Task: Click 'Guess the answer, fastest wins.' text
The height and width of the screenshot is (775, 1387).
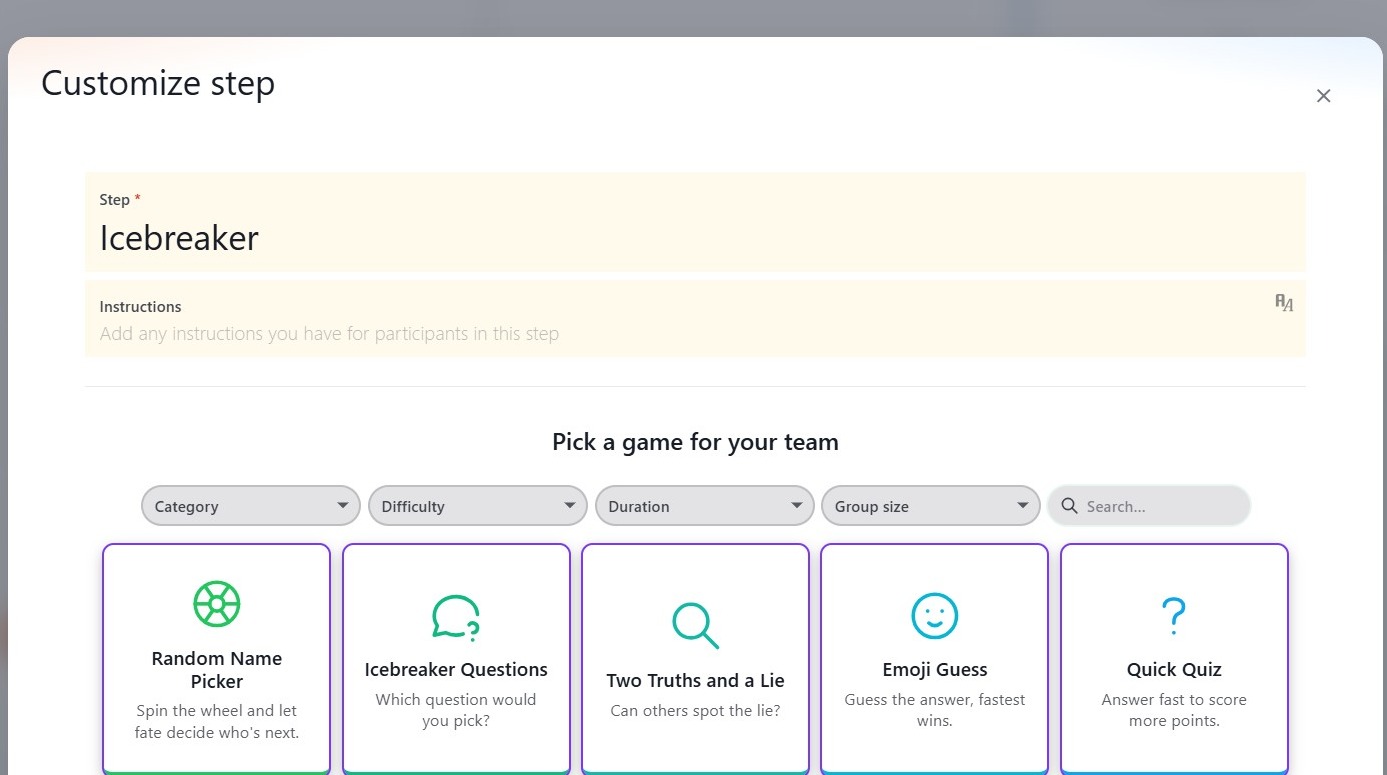Action: tap(934, 710)
